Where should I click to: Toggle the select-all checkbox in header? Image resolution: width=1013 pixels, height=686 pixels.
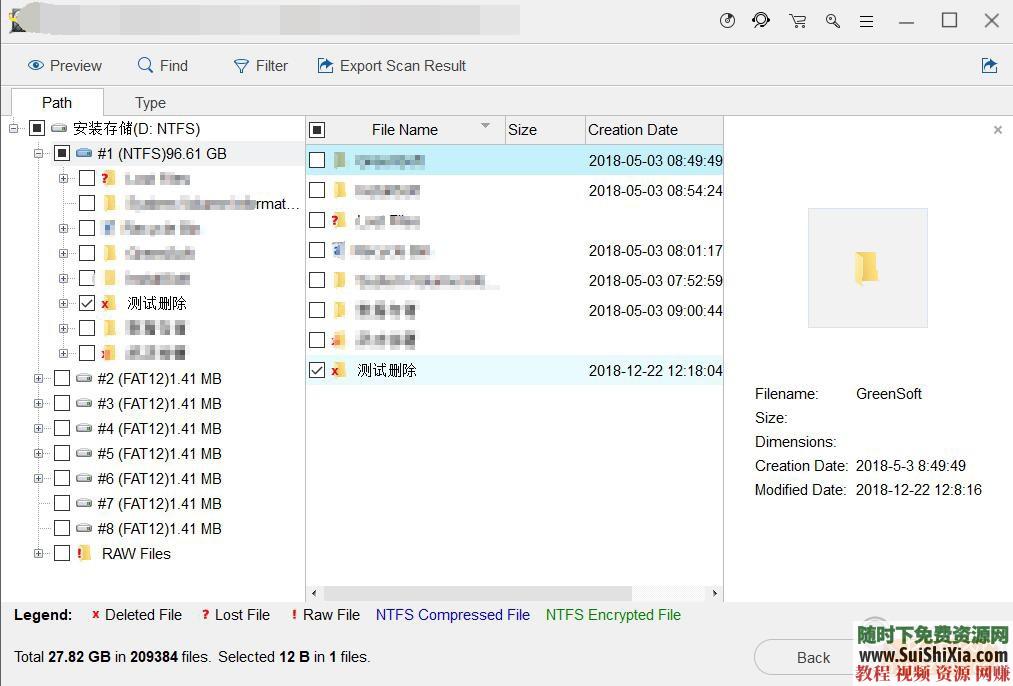coord(317,130)
